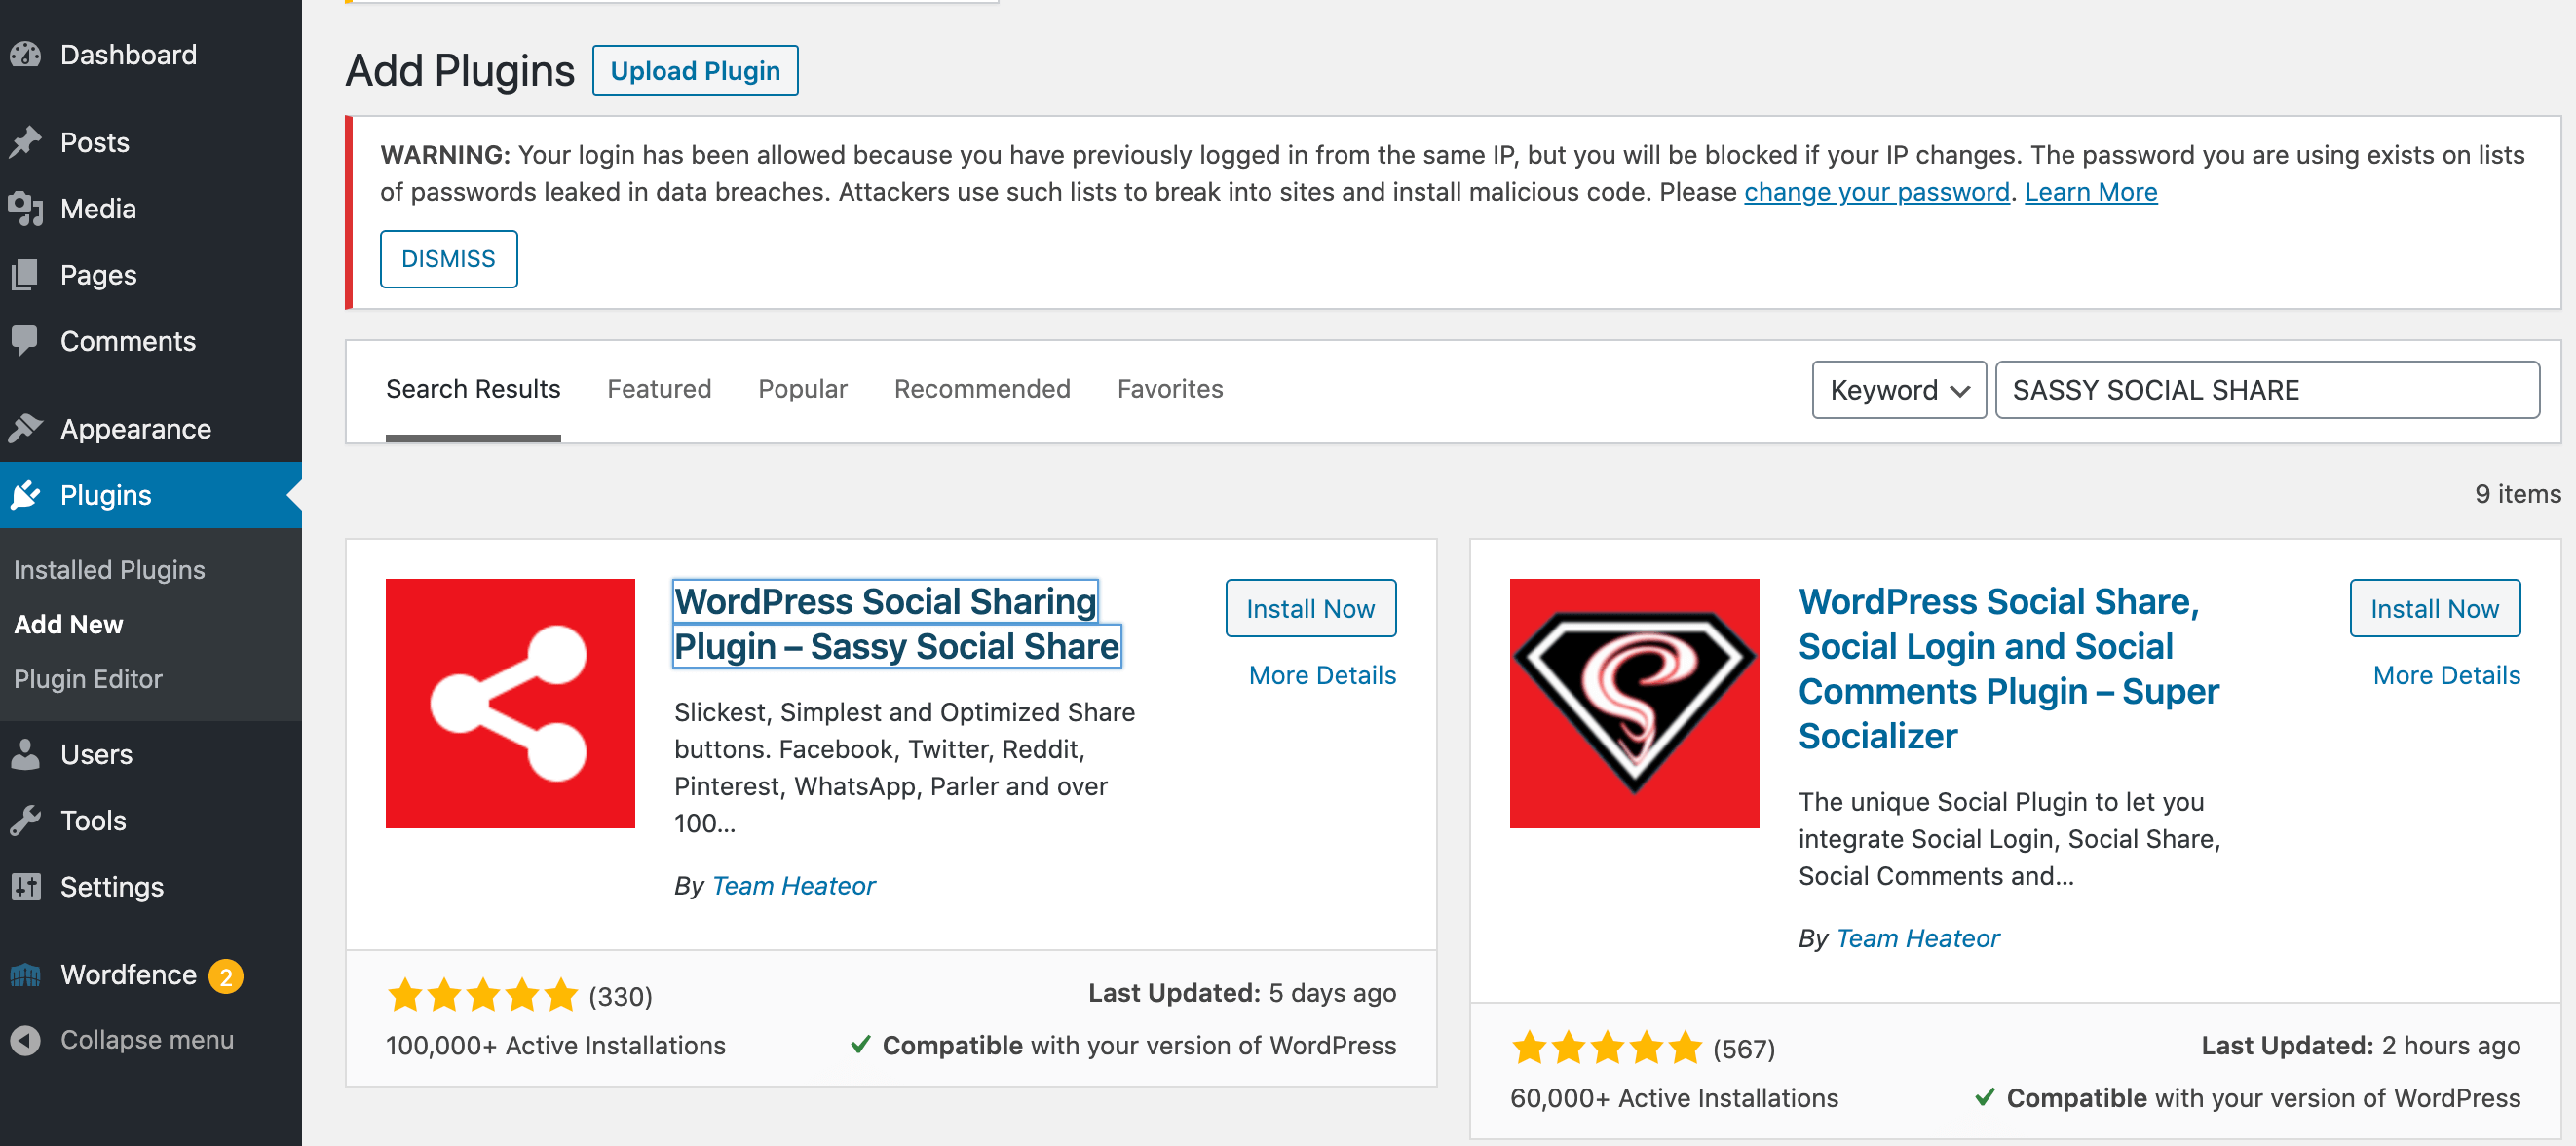Click Upload Plugin button
The image size is (2576, 1146).
[x=694, y=71]
